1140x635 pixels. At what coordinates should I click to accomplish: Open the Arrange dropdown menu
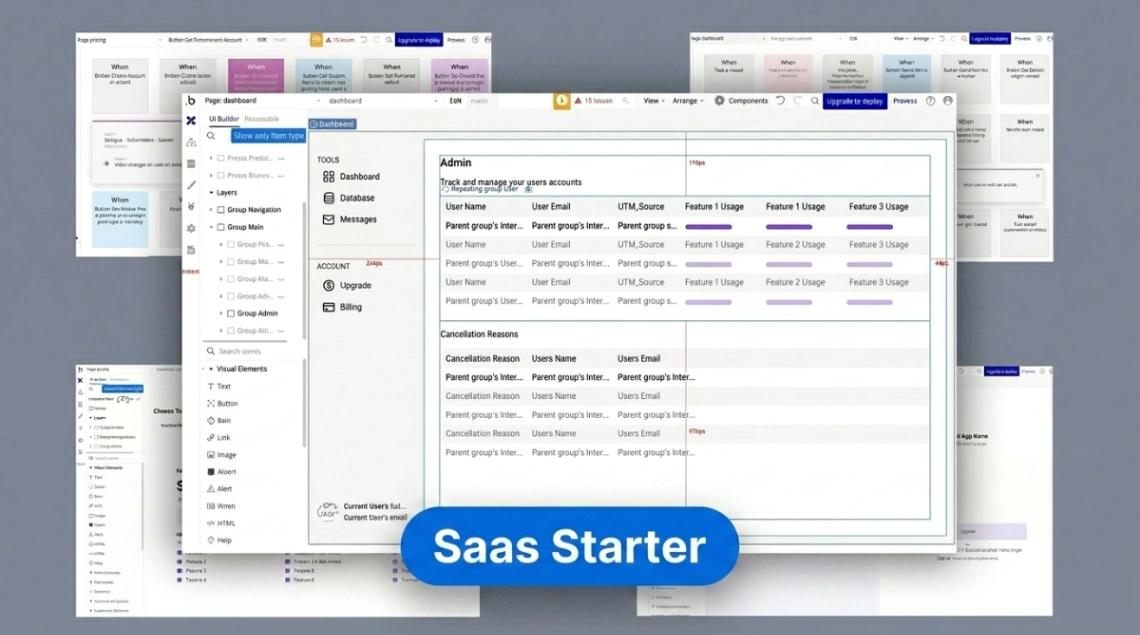688,101
